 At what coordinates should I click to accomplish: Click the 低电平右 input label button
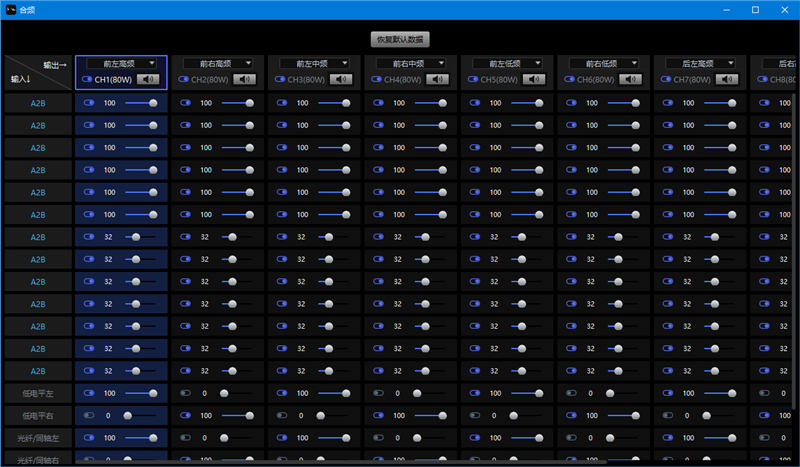coord(37,415)
